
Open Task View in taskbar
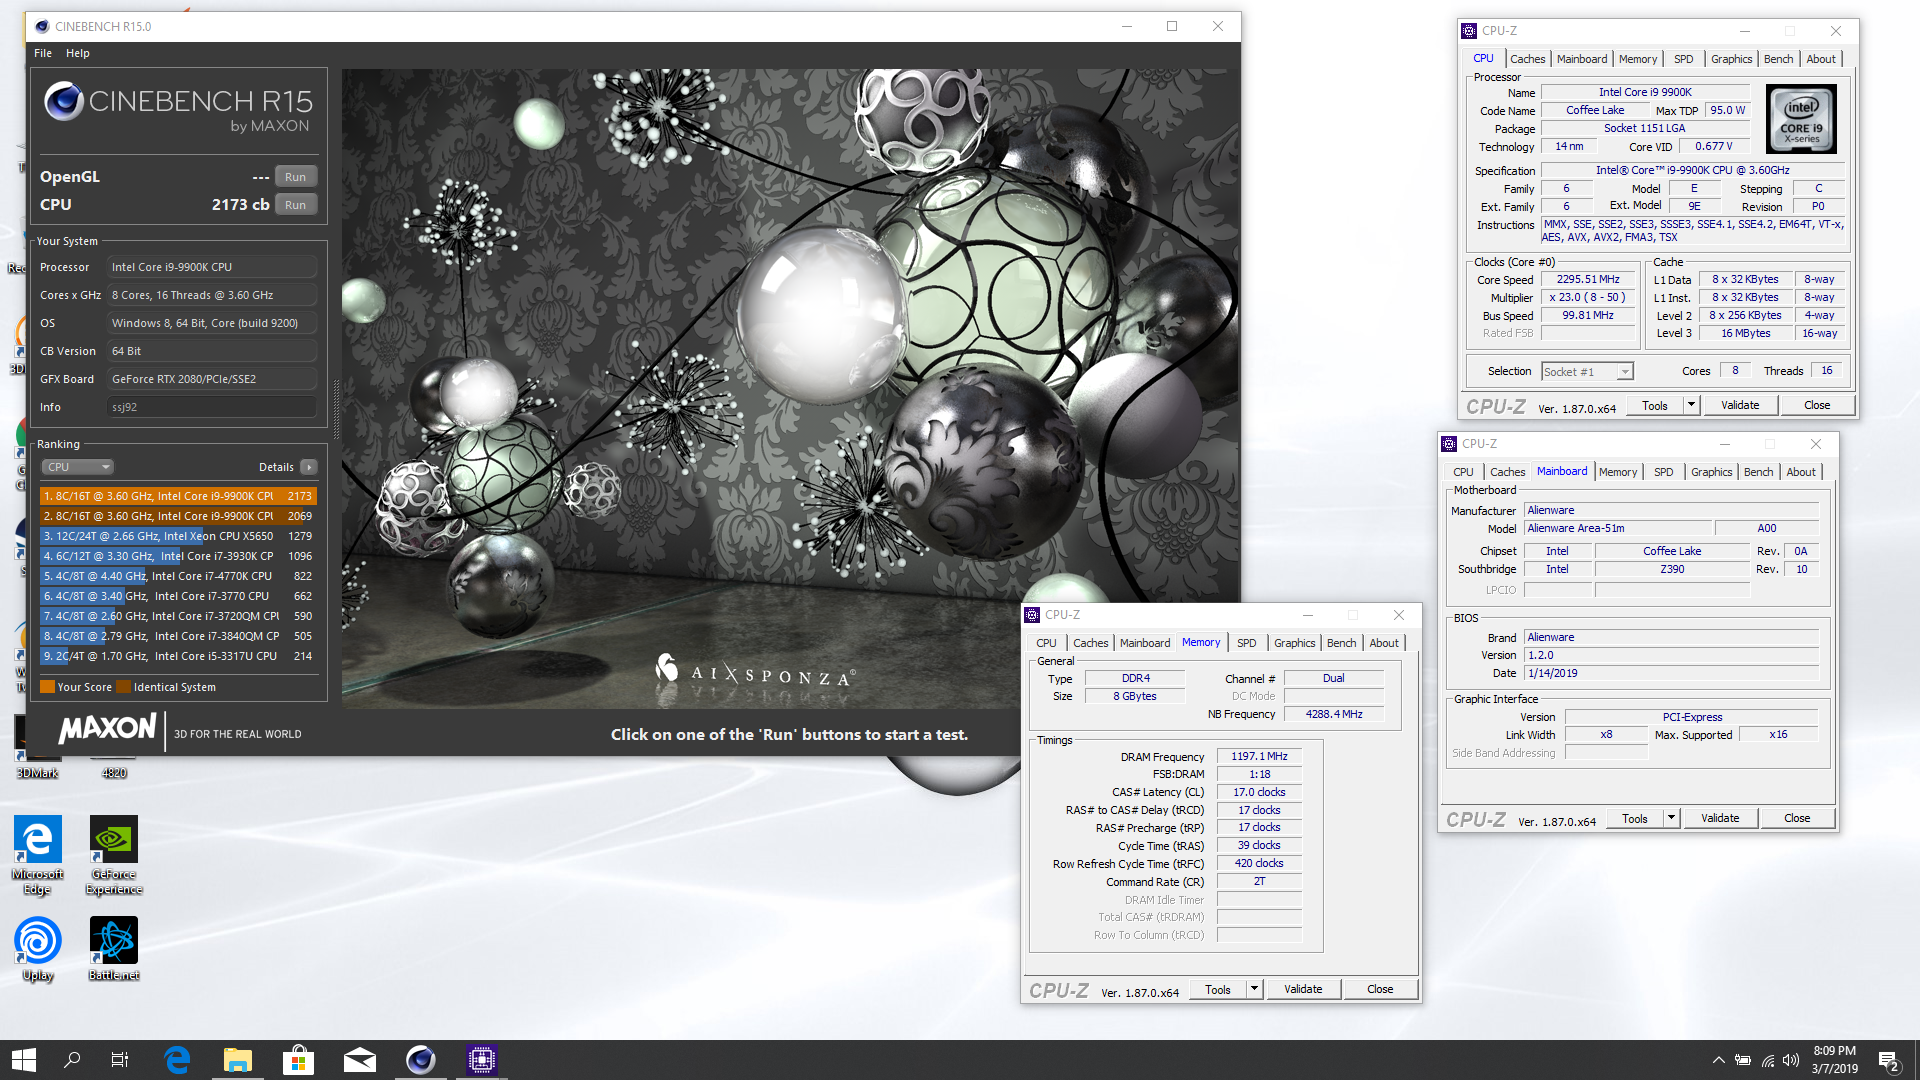(x=120, y=1060)
